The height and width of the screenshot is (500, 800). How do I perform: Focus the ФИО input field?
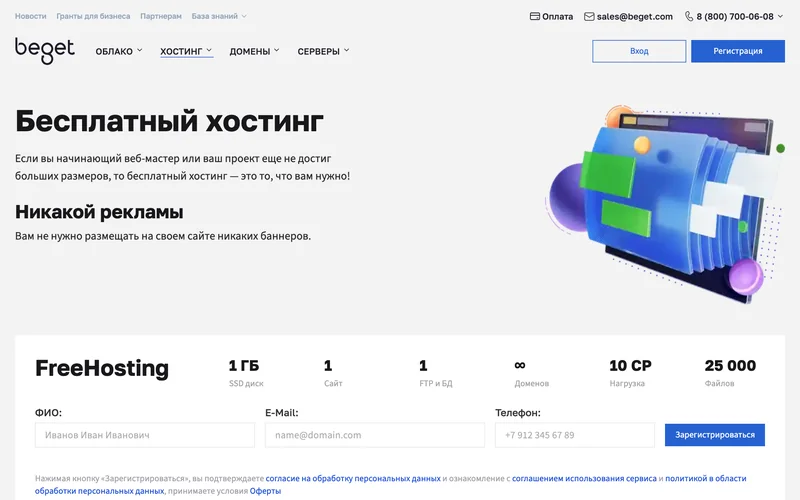145,435
